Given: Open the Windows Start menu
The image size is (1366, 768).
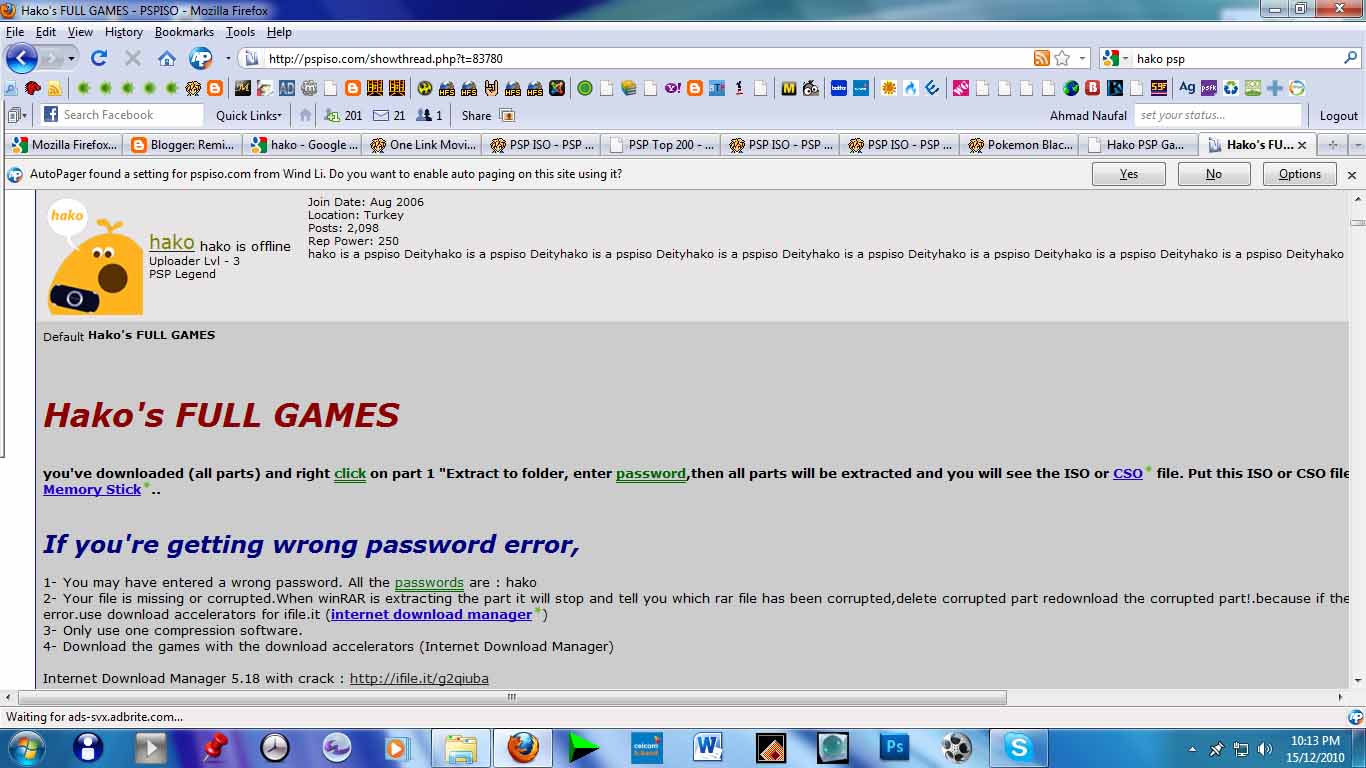Looking at the screenshot, I should tap(26, 747).
